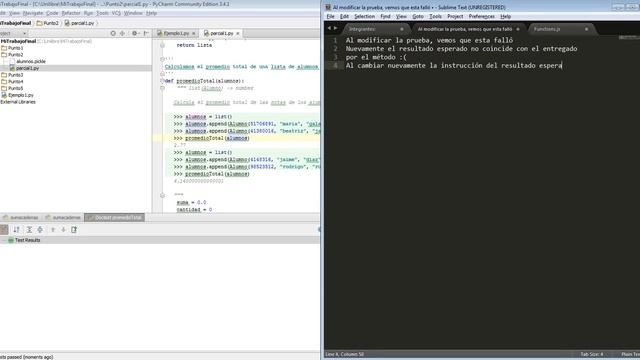
Task: Go to next failed test arrow
Action: tap(63, 230)
